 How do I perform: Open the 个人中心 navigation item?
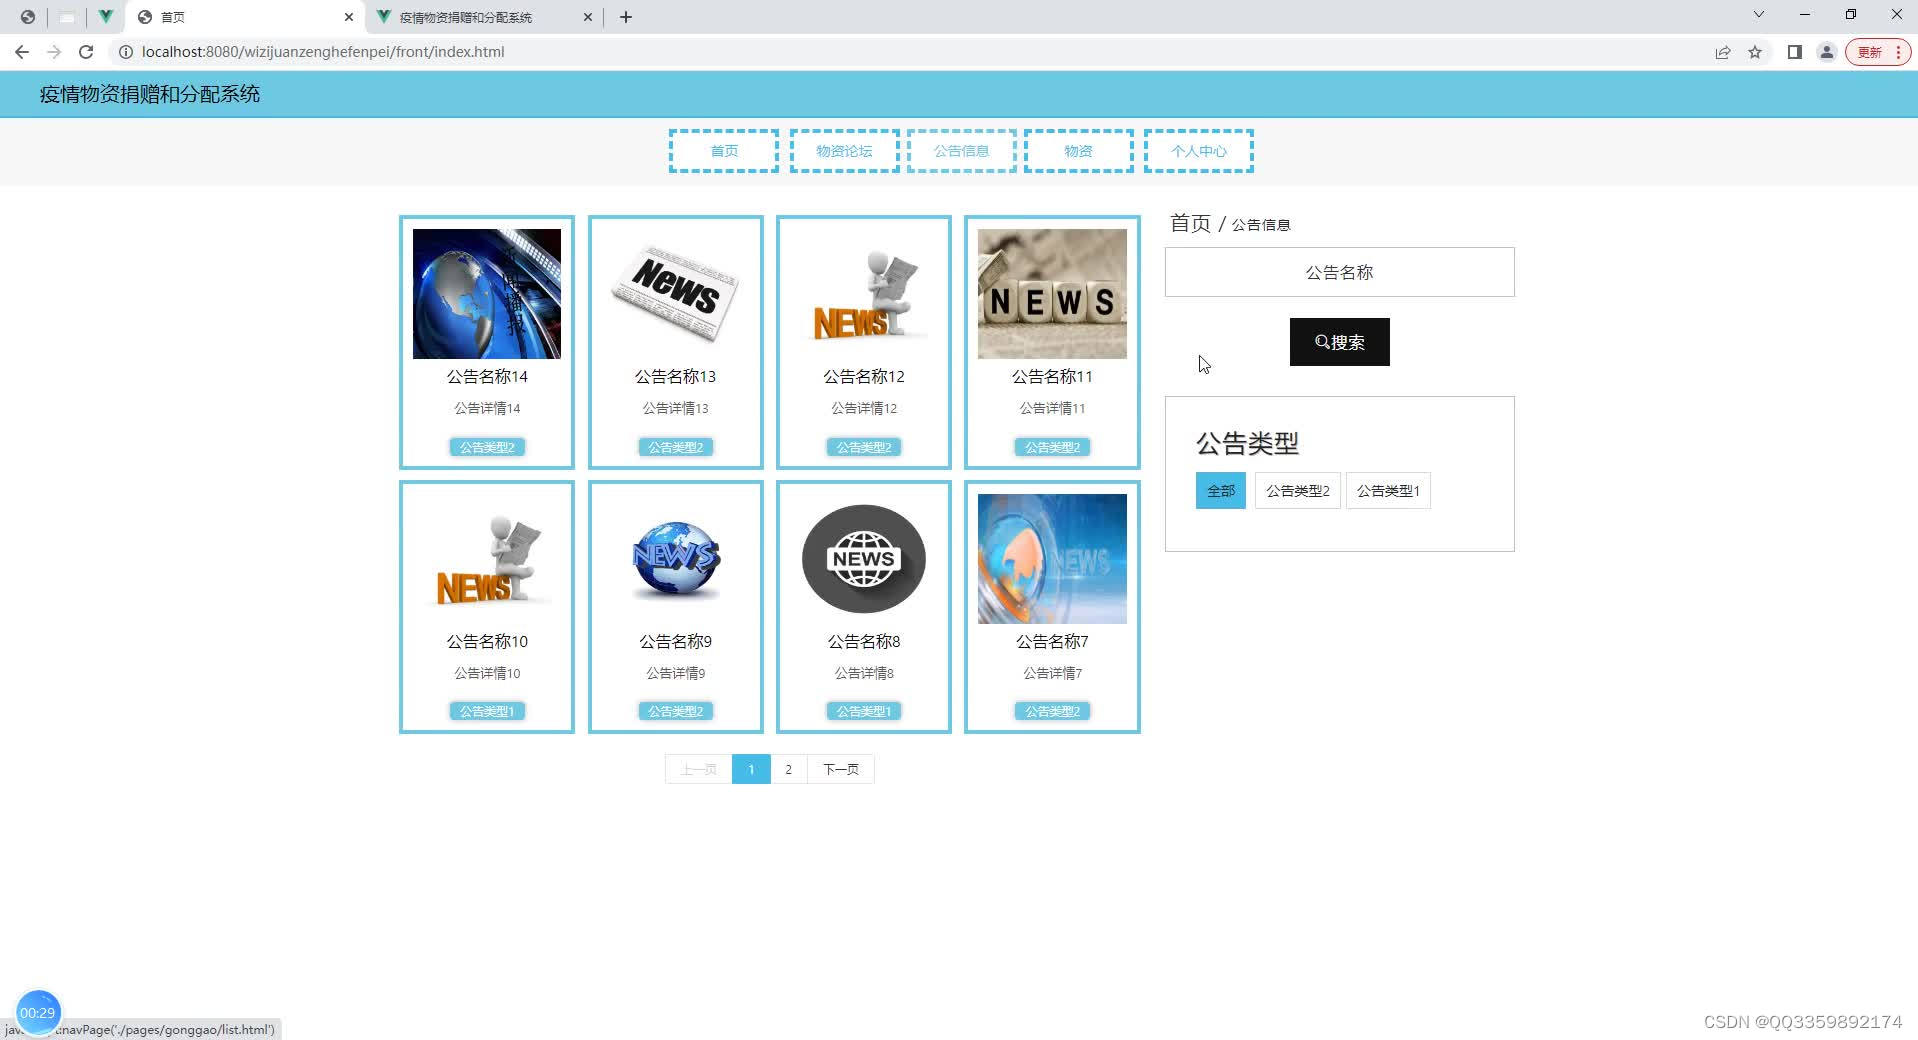tap(1198, 151)
